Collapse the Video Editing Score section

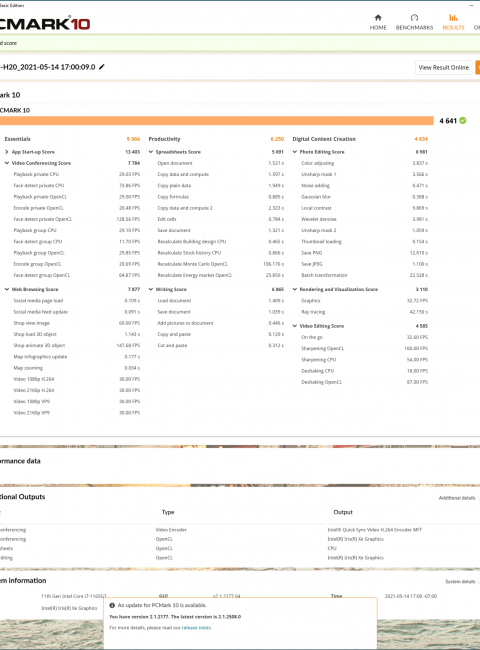[x=295, y=326]
